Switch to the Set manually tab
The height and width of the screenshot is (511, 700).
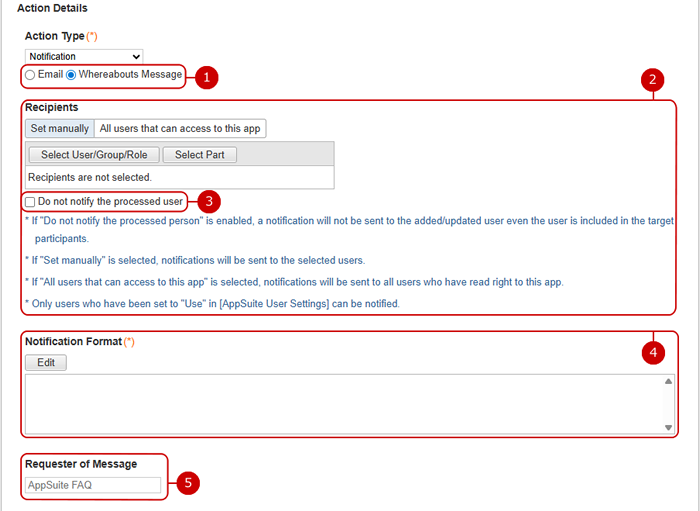click(x=59, y=128)
